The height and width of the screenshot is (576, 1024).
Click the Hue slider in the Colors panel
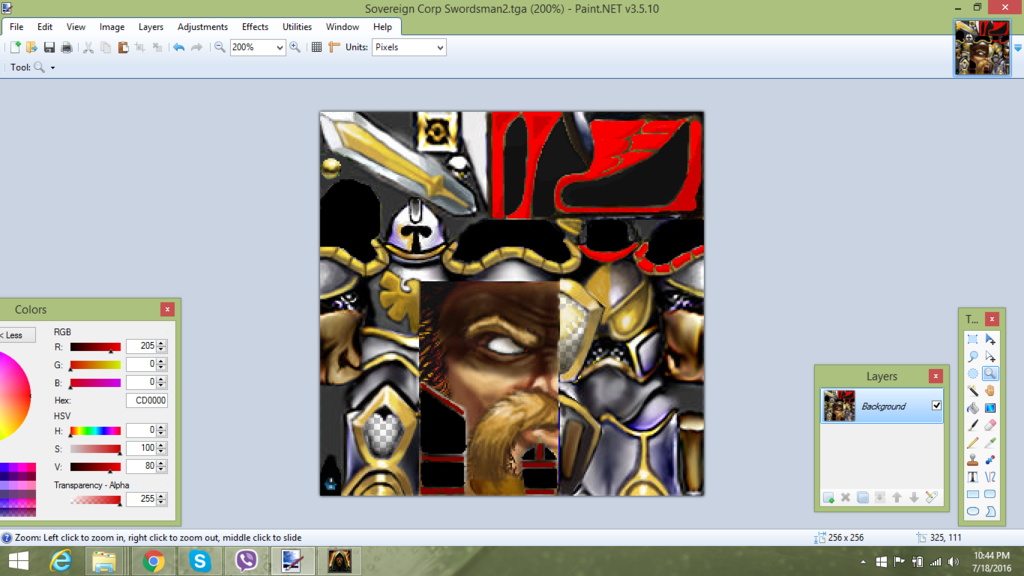95,431
